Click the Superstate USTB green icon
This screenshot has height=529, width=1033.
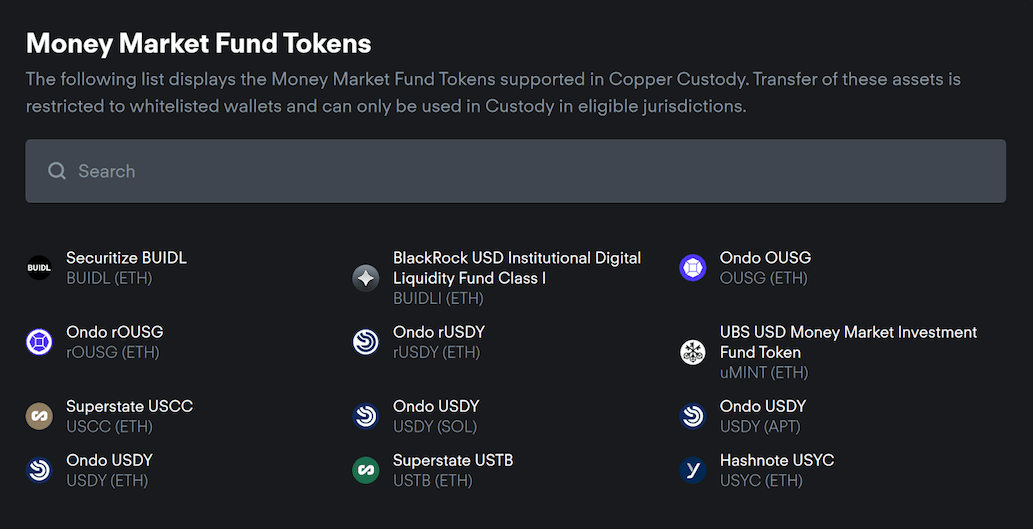click(x=366, y=470)
